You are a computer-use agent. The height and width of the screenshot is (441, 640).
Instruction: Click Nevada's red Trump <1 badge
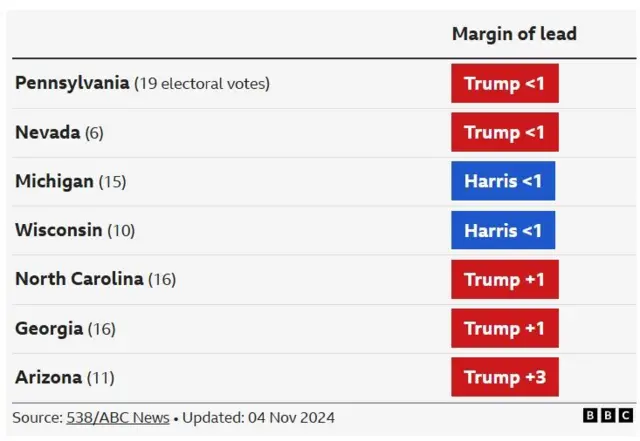(504, 133)
